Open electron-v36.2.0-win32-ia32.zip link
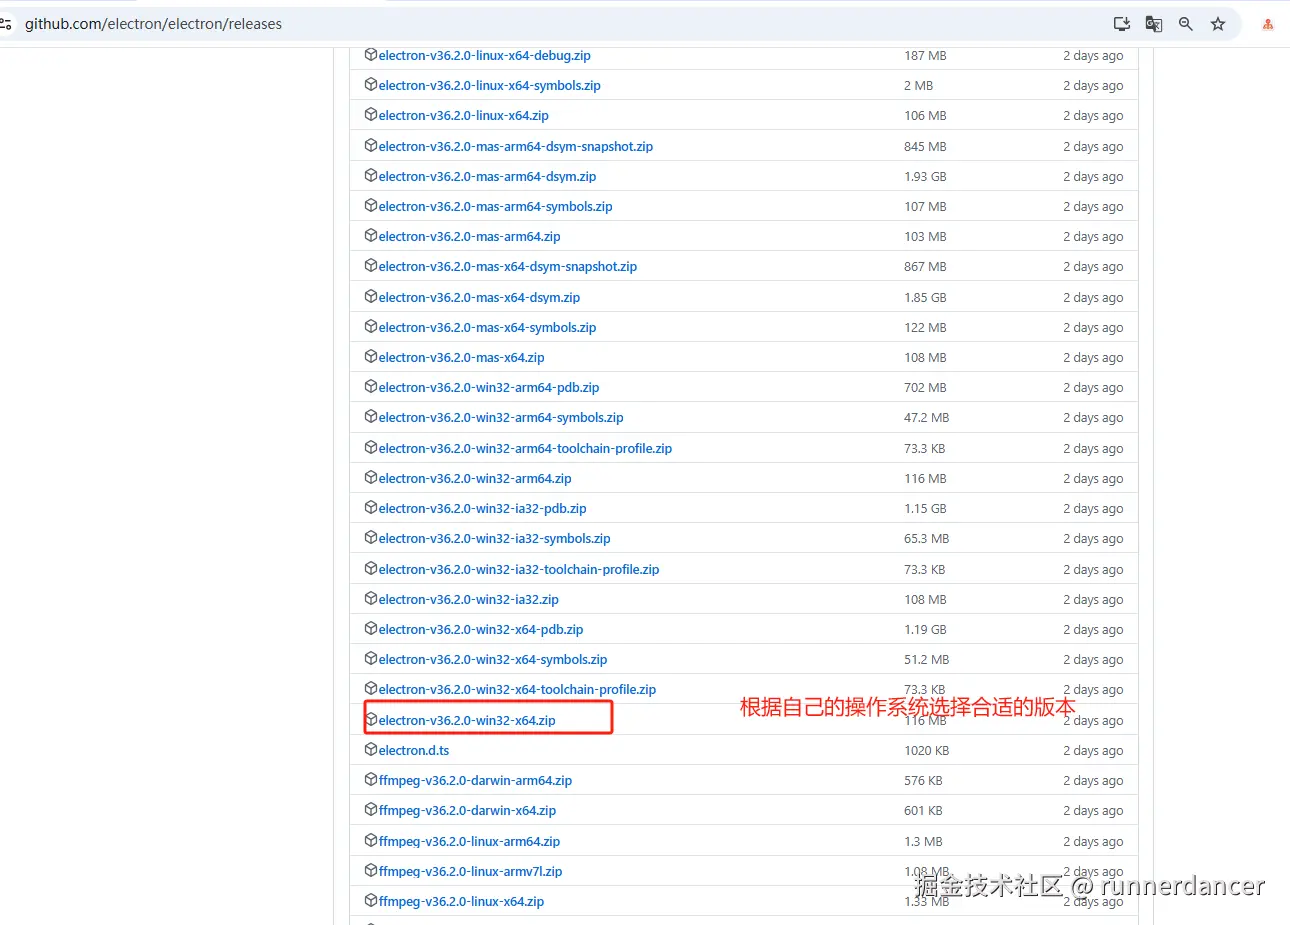The height and width of the screenshot is (925, 1290). pyautogui.click(x=468, y=599)
